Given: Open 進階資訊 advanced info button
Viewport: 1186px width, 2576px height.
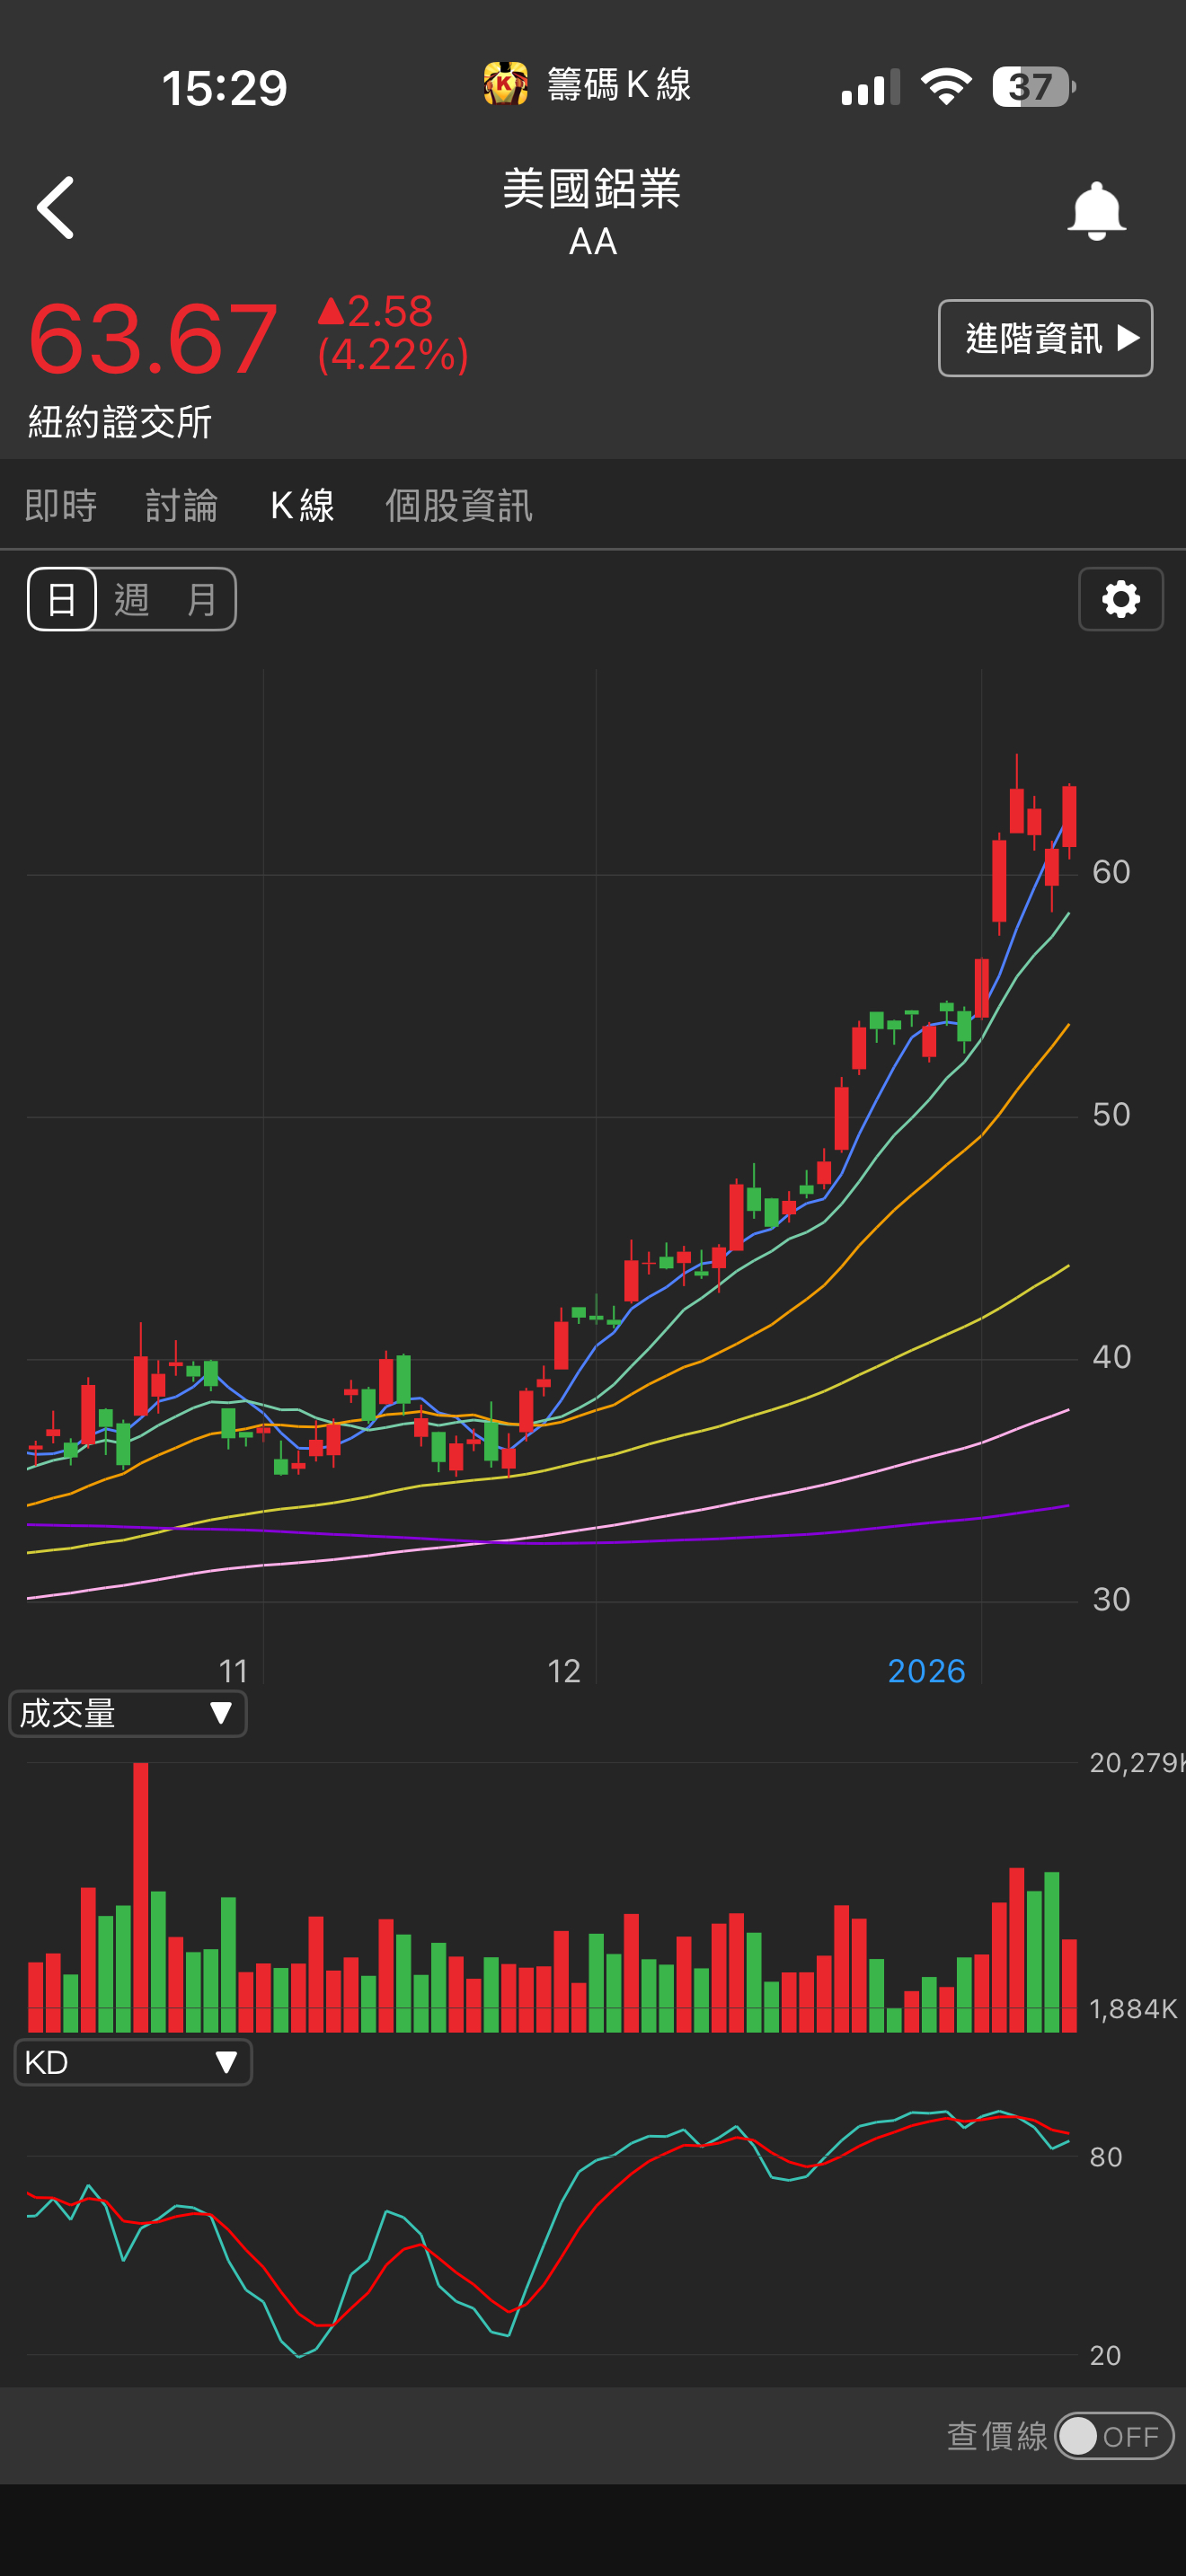Looking at the screenshot, I should [1045, 338].
